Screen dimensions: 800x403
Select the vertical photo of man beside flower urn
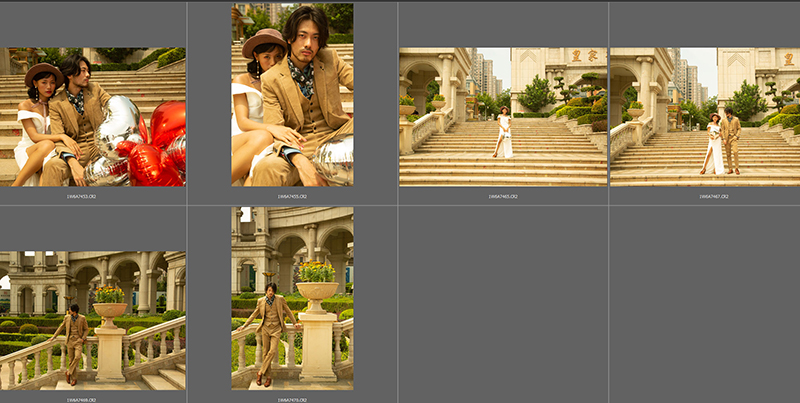click(292, 298)
